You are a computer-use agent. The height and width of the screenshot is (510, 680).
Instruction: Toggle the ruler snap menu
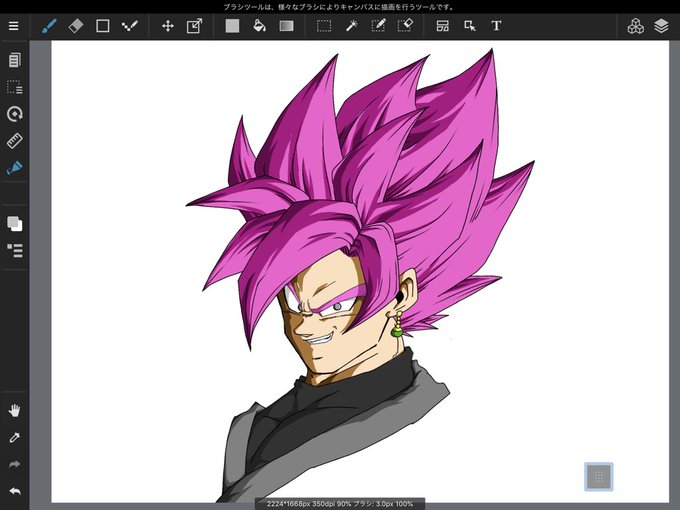coord(14,141)
